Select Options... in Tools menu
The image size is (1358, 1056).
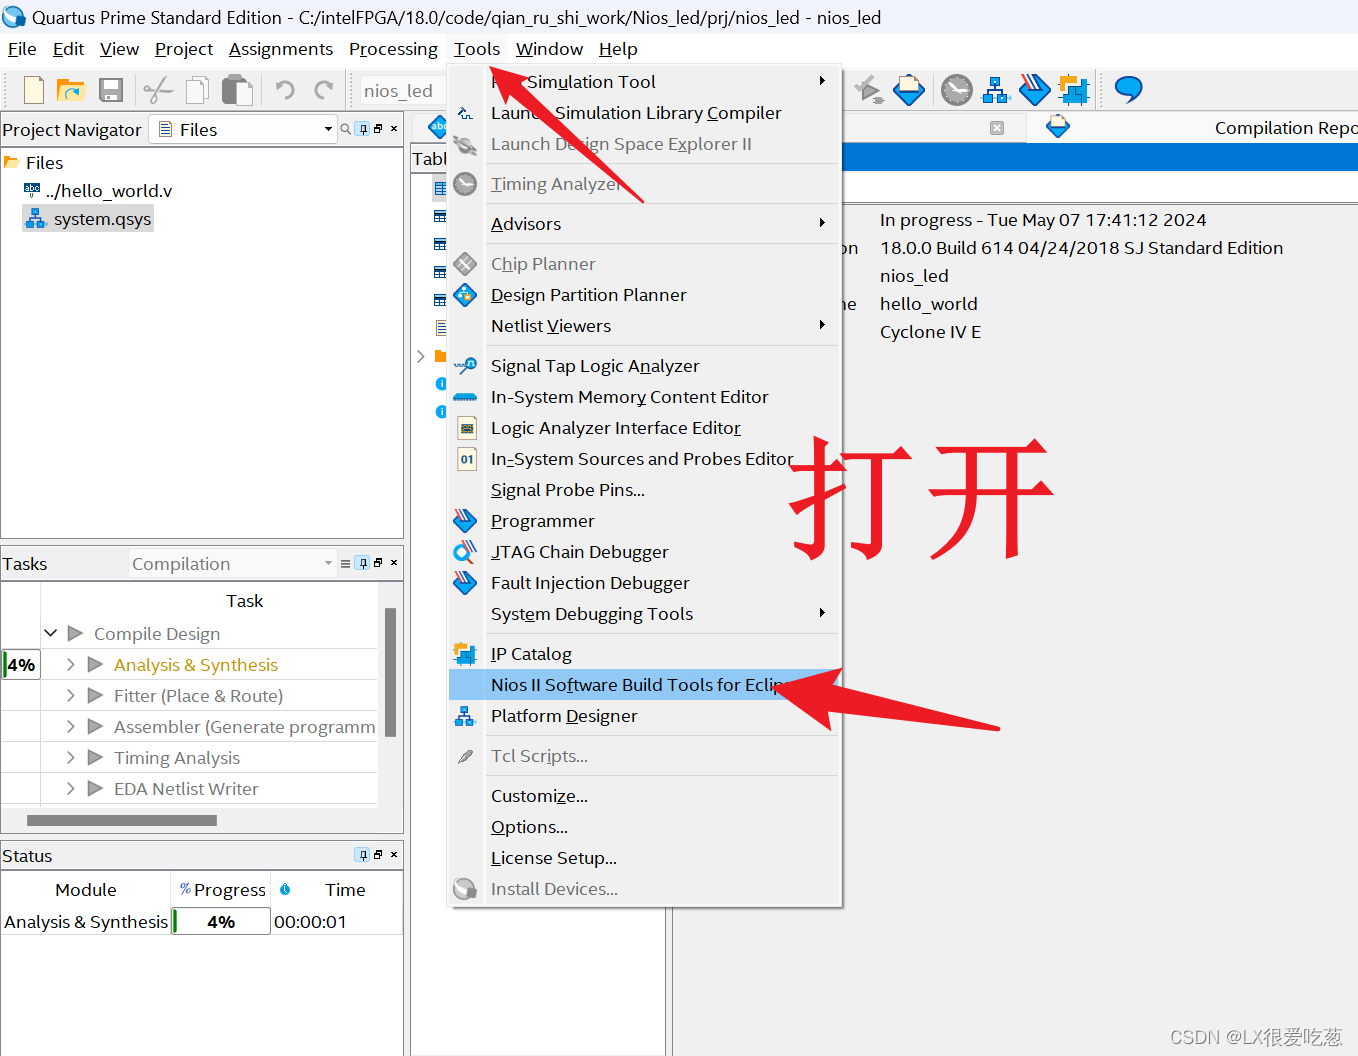click(x=645, y=827)
